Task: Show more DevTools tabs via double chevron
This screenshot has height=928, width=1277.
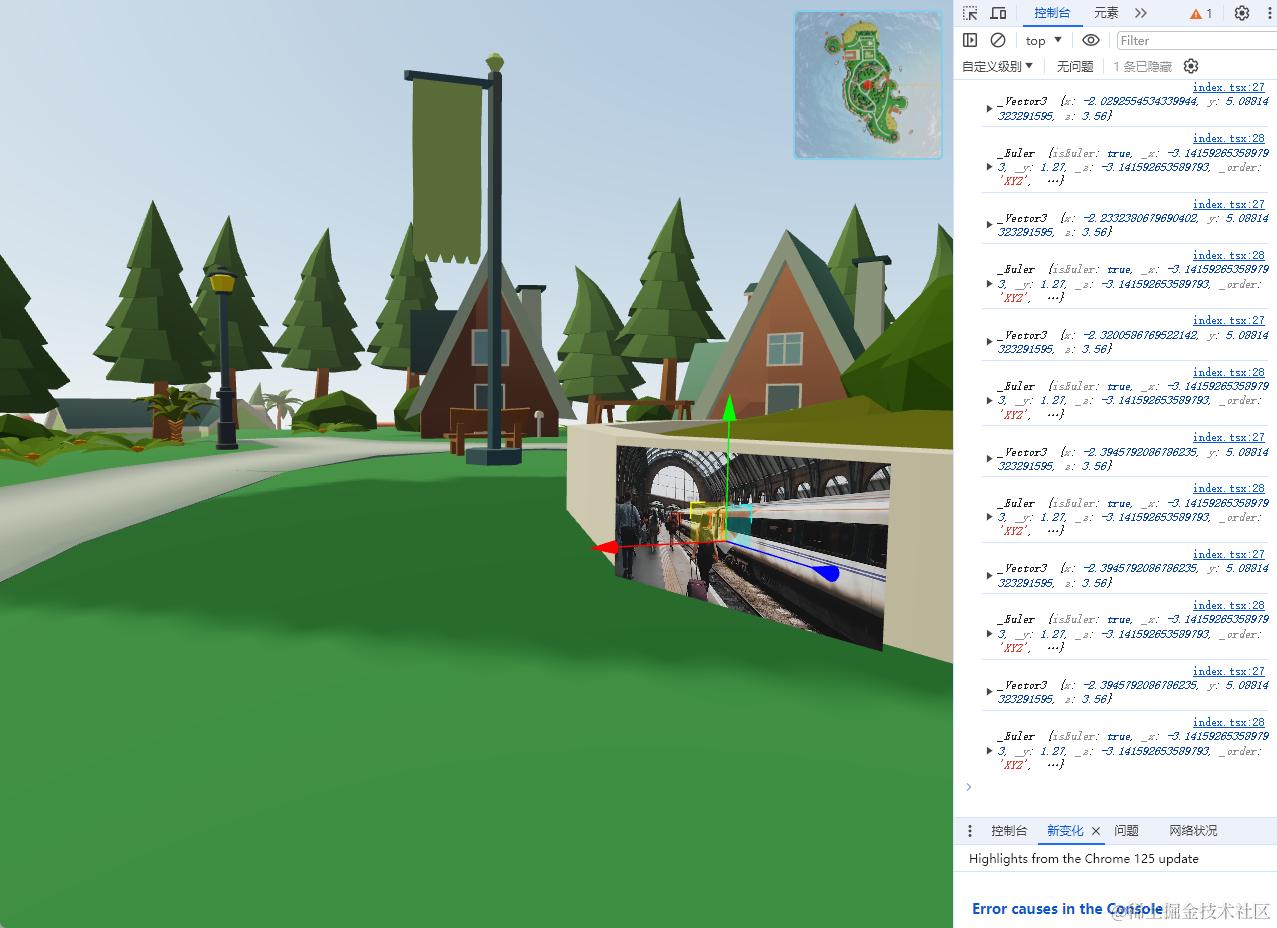Action: pos(1141,13)
